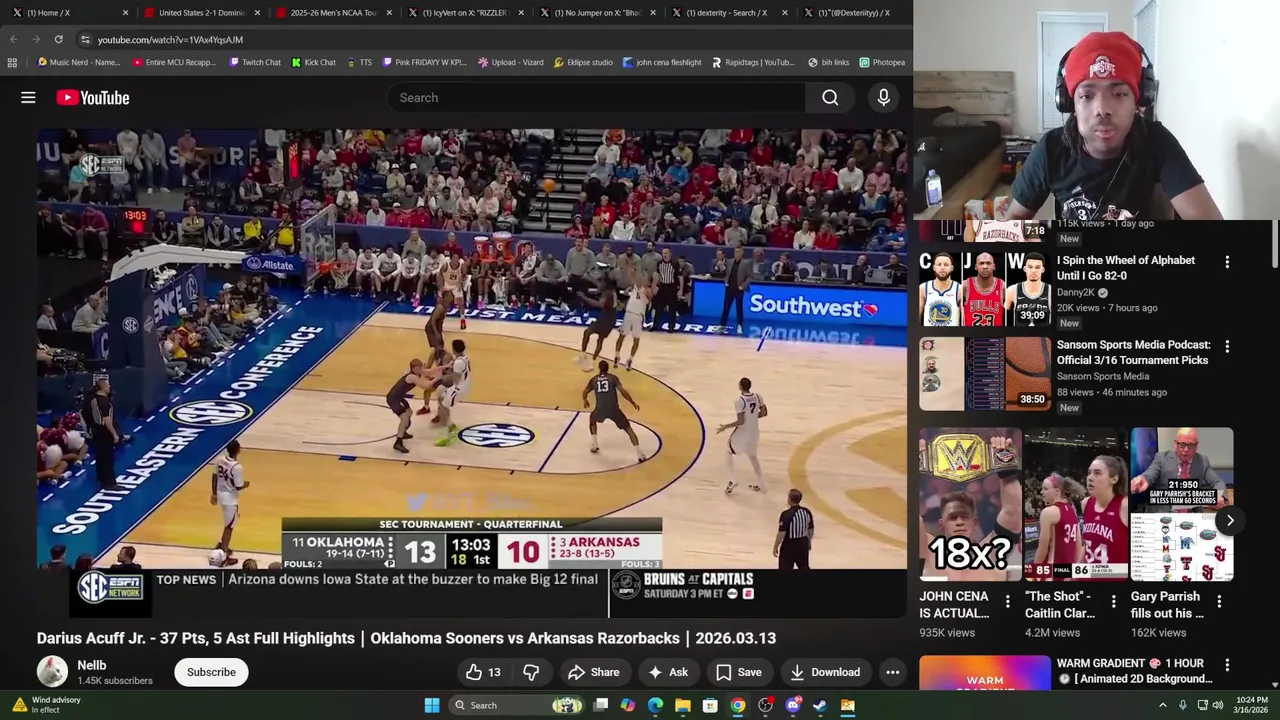Viewport: 1280px width, 720px height.
Task: Like the video with thumbs up
Action: click(x=483, y=672)
